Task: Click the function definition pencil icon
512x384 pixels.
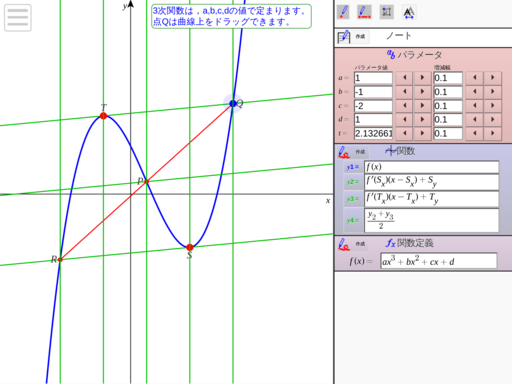Action: click(344, 244)
